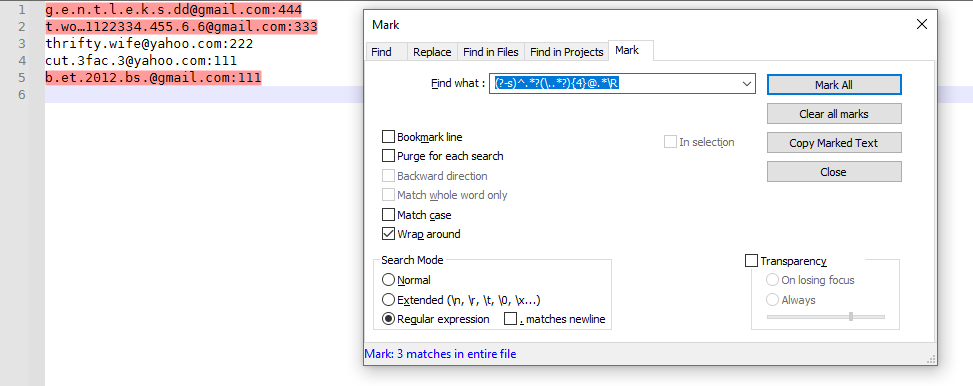Click Copy Marked Text button
The image size is (973, 386).
[x=834, y=143]
